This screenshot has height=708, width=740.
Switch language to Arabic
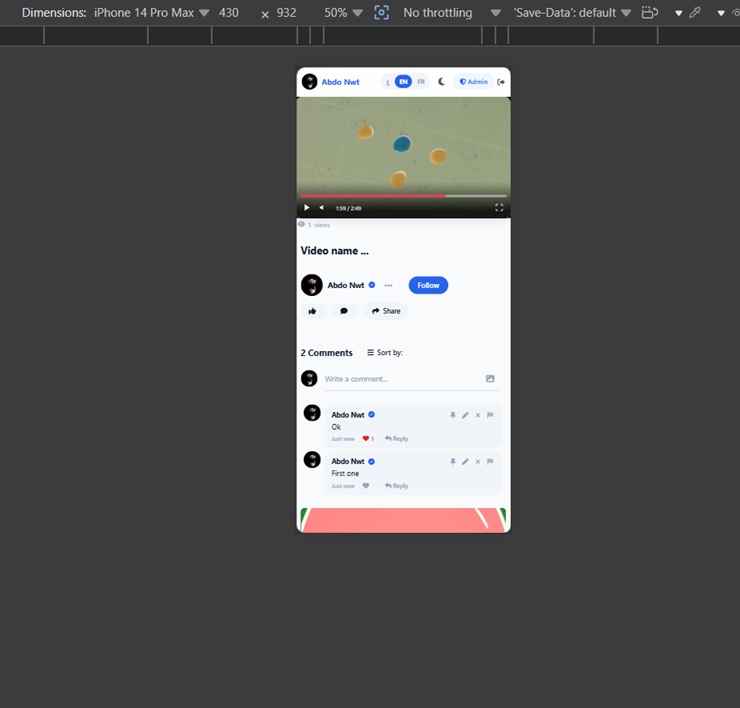[387, 82]
